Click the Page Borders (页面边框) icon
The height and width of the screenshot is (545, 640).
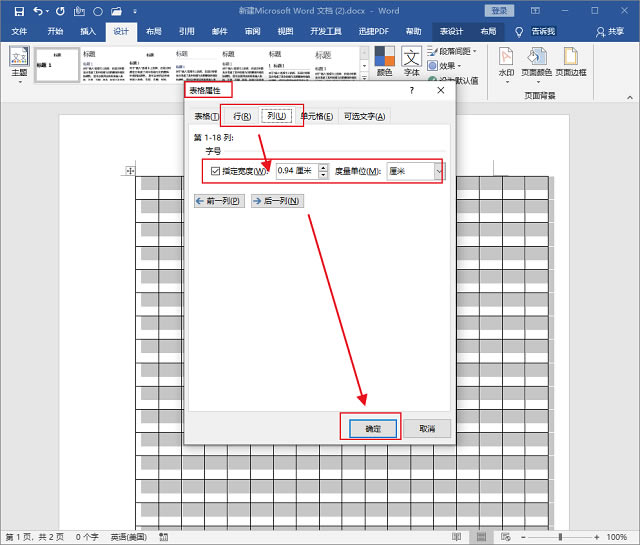(571, 56)
